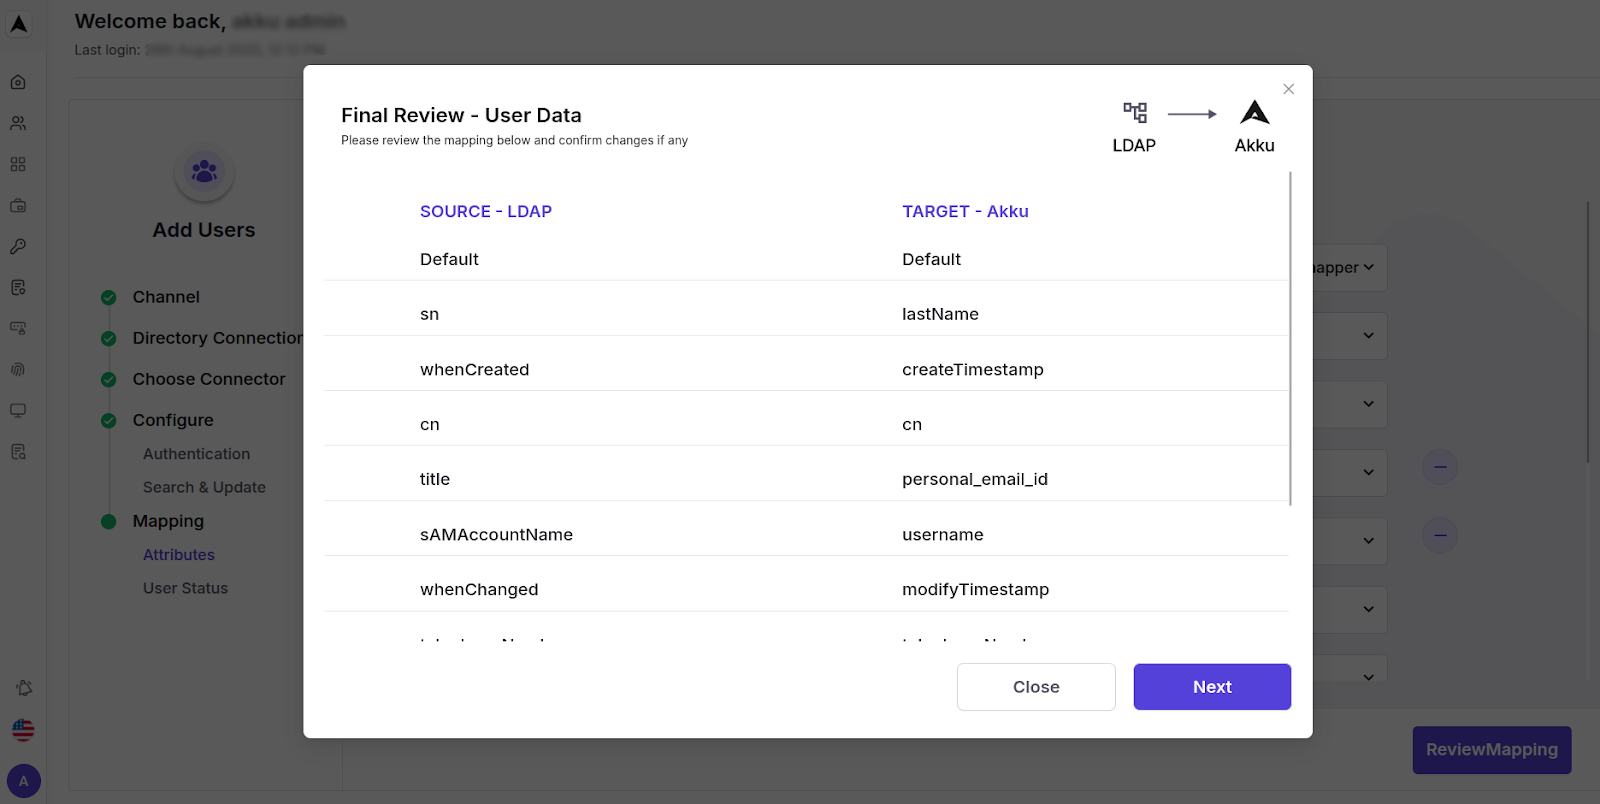Click the lower minus remove-row icon
1600x804 pixels.
point(1440,535)
